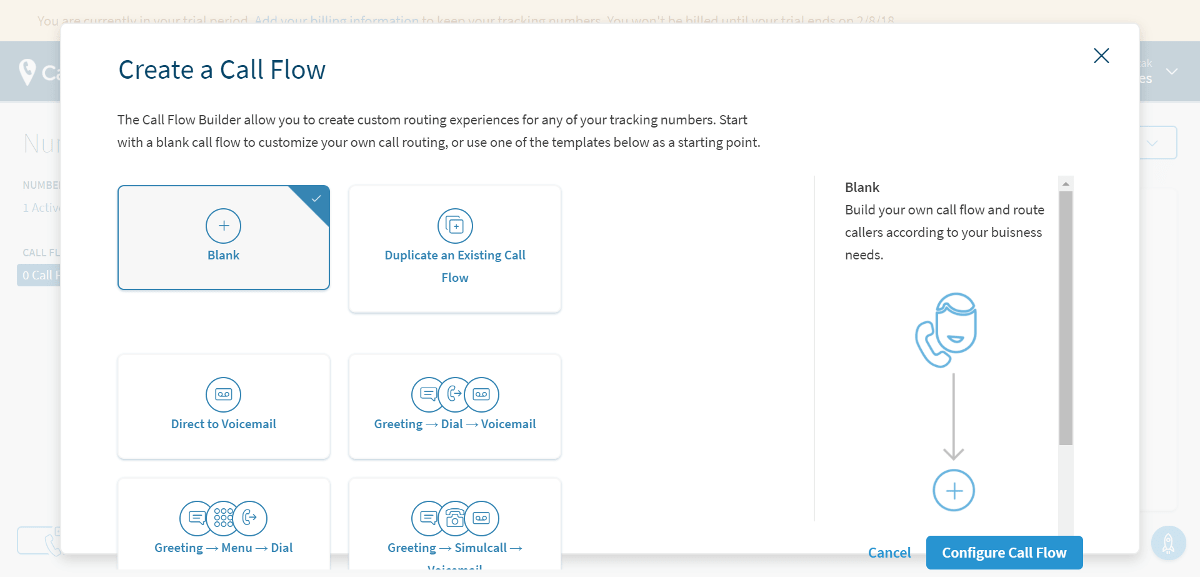Choose Greeting → Dial → Voicemail template
This screenshot has width=1200, height=577.
455,407
